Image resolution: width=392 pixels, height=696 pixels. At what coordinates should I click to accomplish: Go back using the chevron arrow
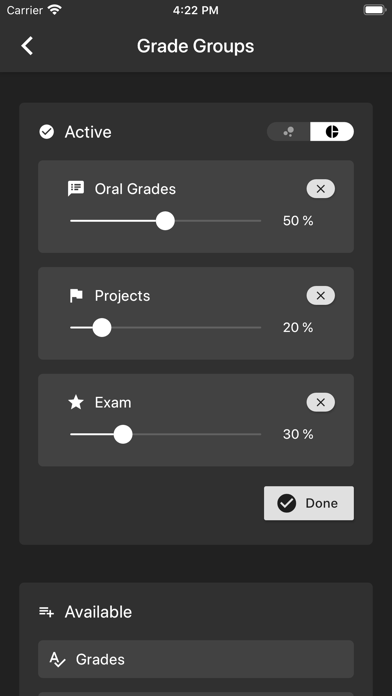[x=27, y=46]
